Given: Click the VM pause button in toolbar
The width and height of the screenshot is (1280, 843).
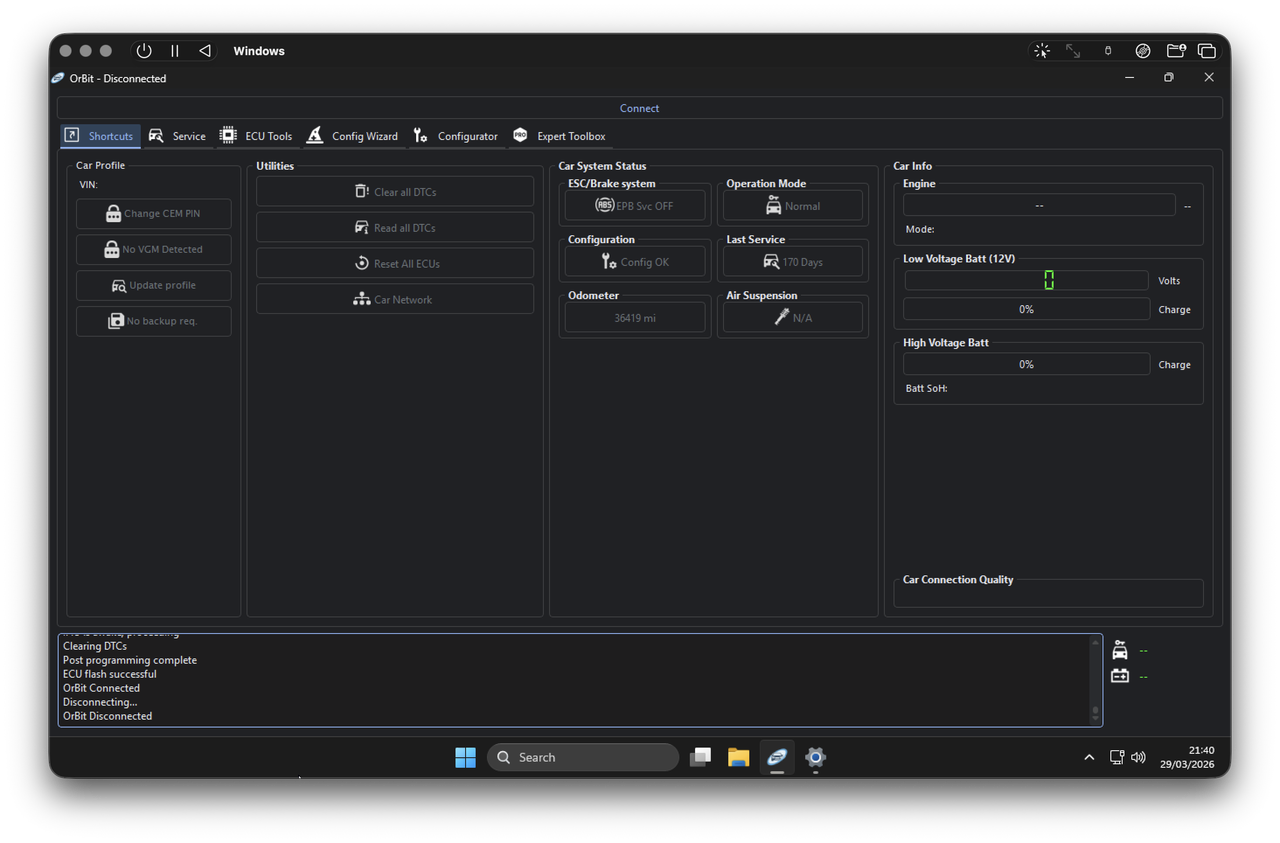Looking at the screenshot, I should [175, 51].
